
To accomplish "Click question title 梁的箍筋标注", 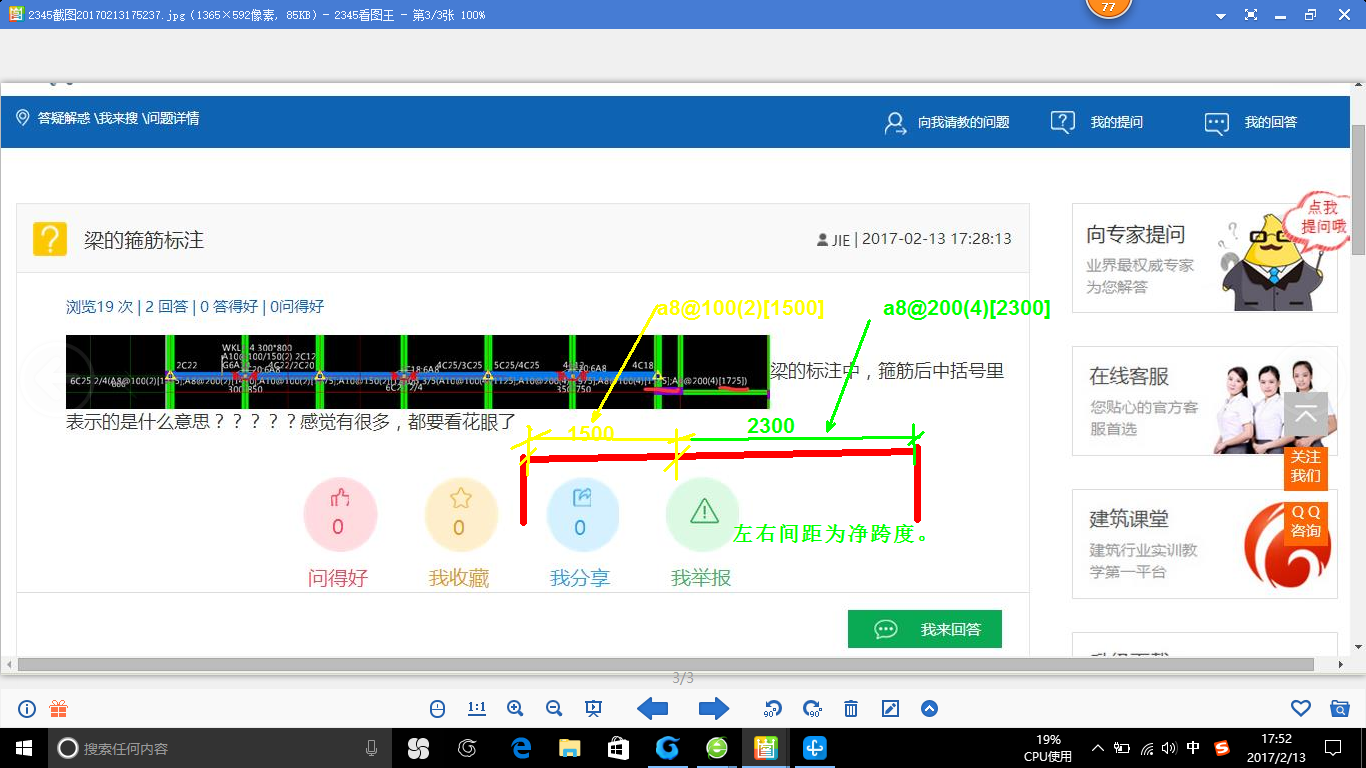I will coord(144,240).
